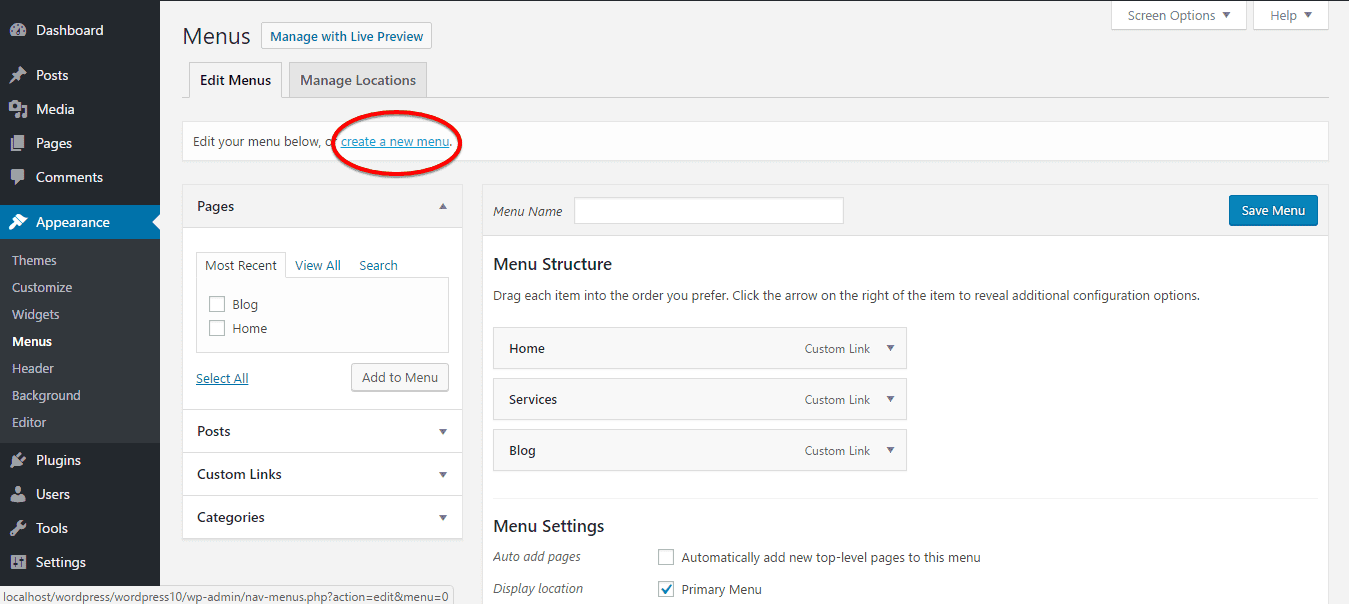Open Media via its sidebar icon
The image size is (1349, 604).
pyautogui.click(x=18, y=110)
